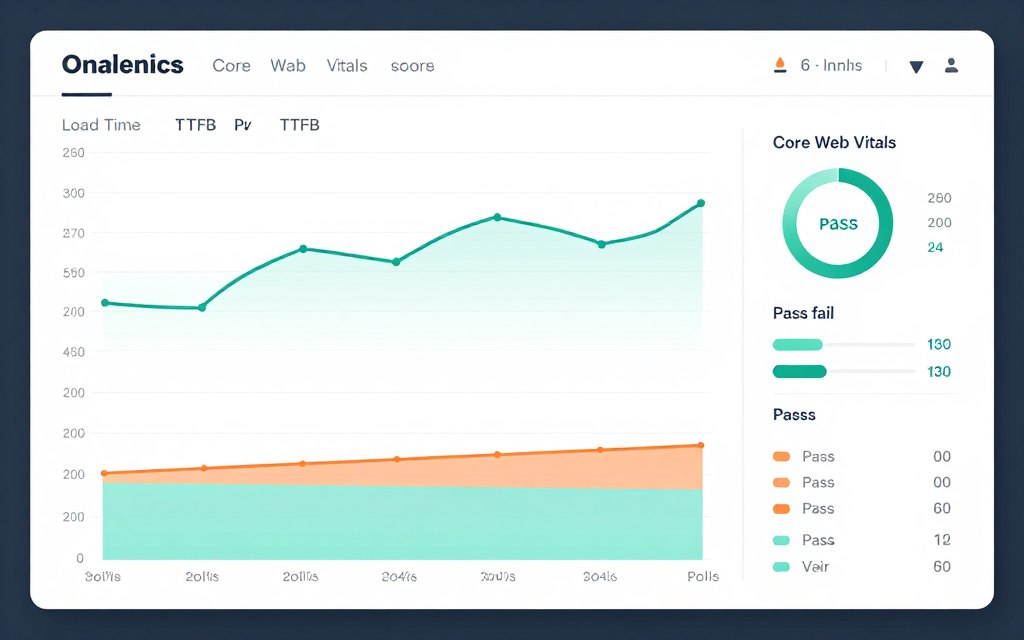Click the green value 24 beside donut
Image resolution: width=1024 pixels, height=640 pixels.
pyautogui.click(x=935, y=248)
